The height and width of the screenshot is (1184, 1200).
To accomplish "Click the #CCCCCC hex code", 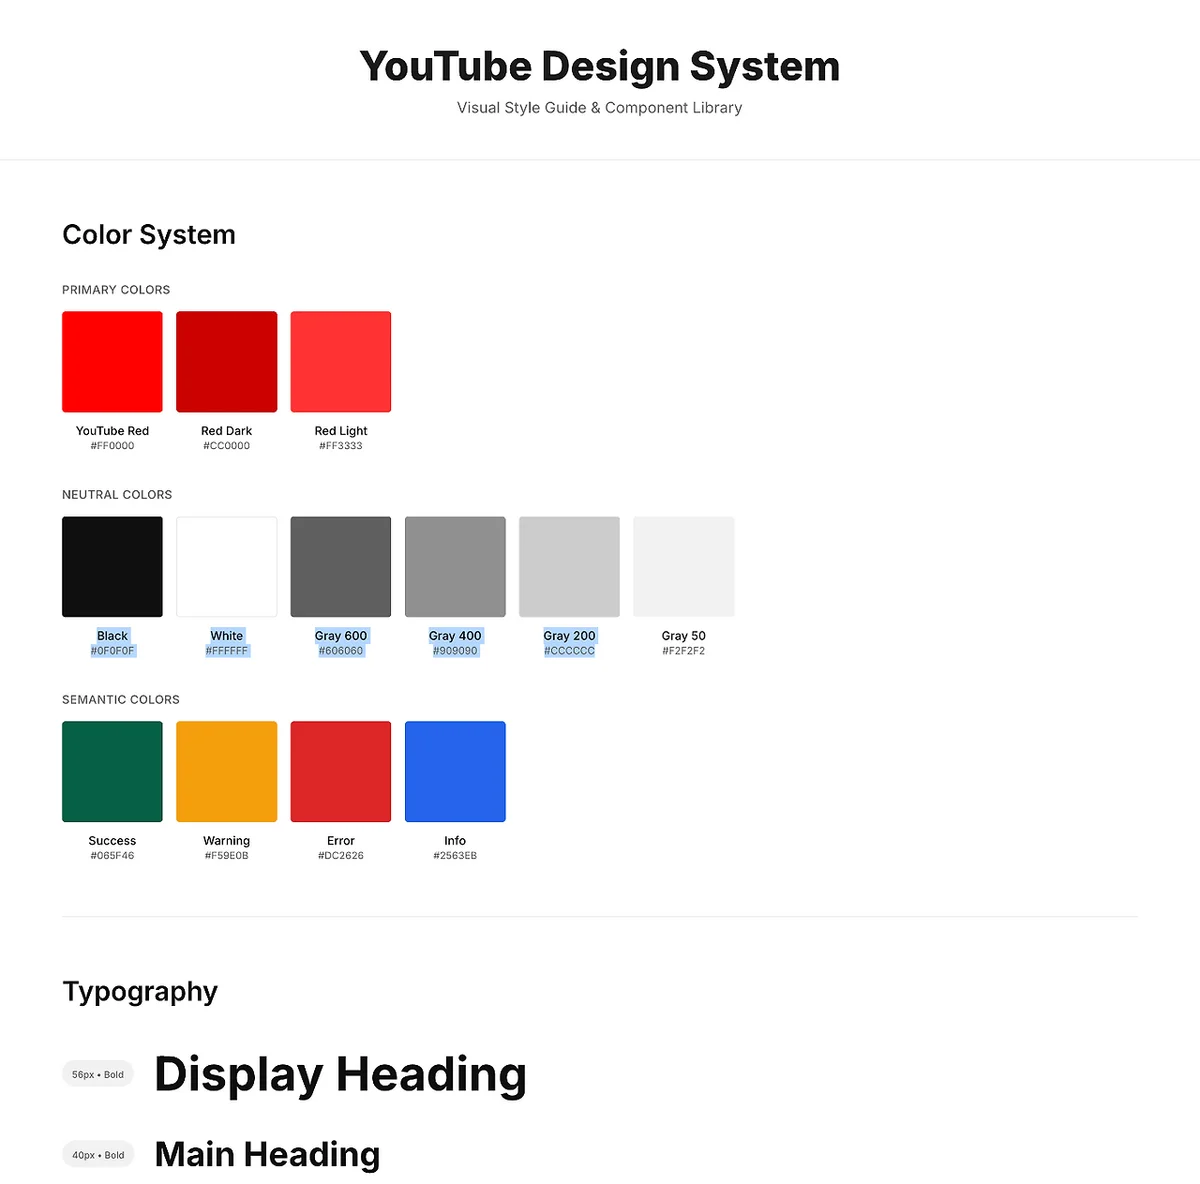I will (569, 651).
